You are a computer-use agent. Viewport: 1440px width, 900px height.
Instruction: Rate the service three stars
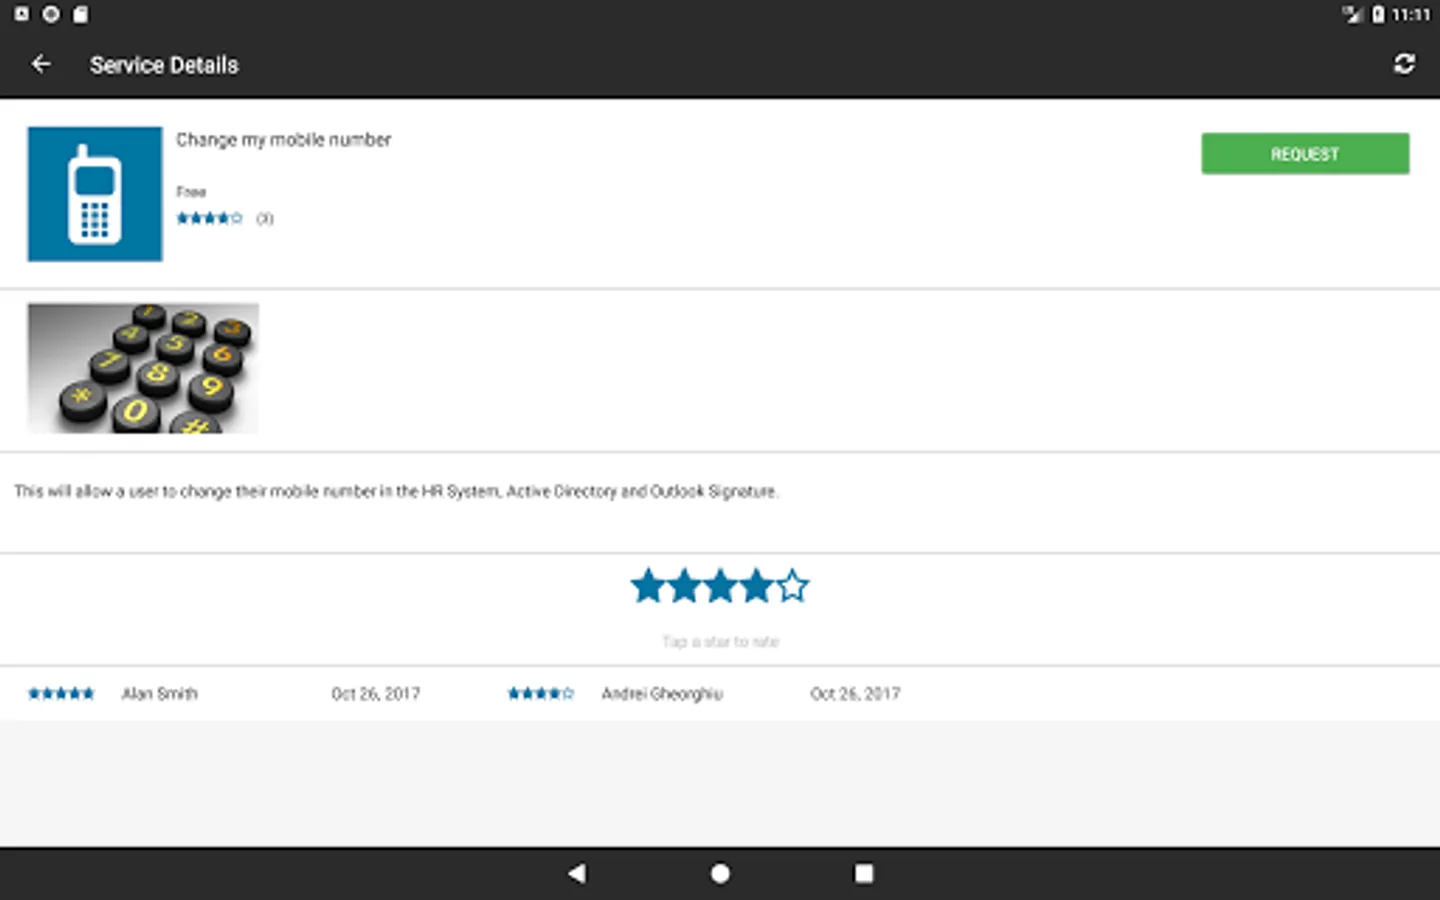(720, 587)
